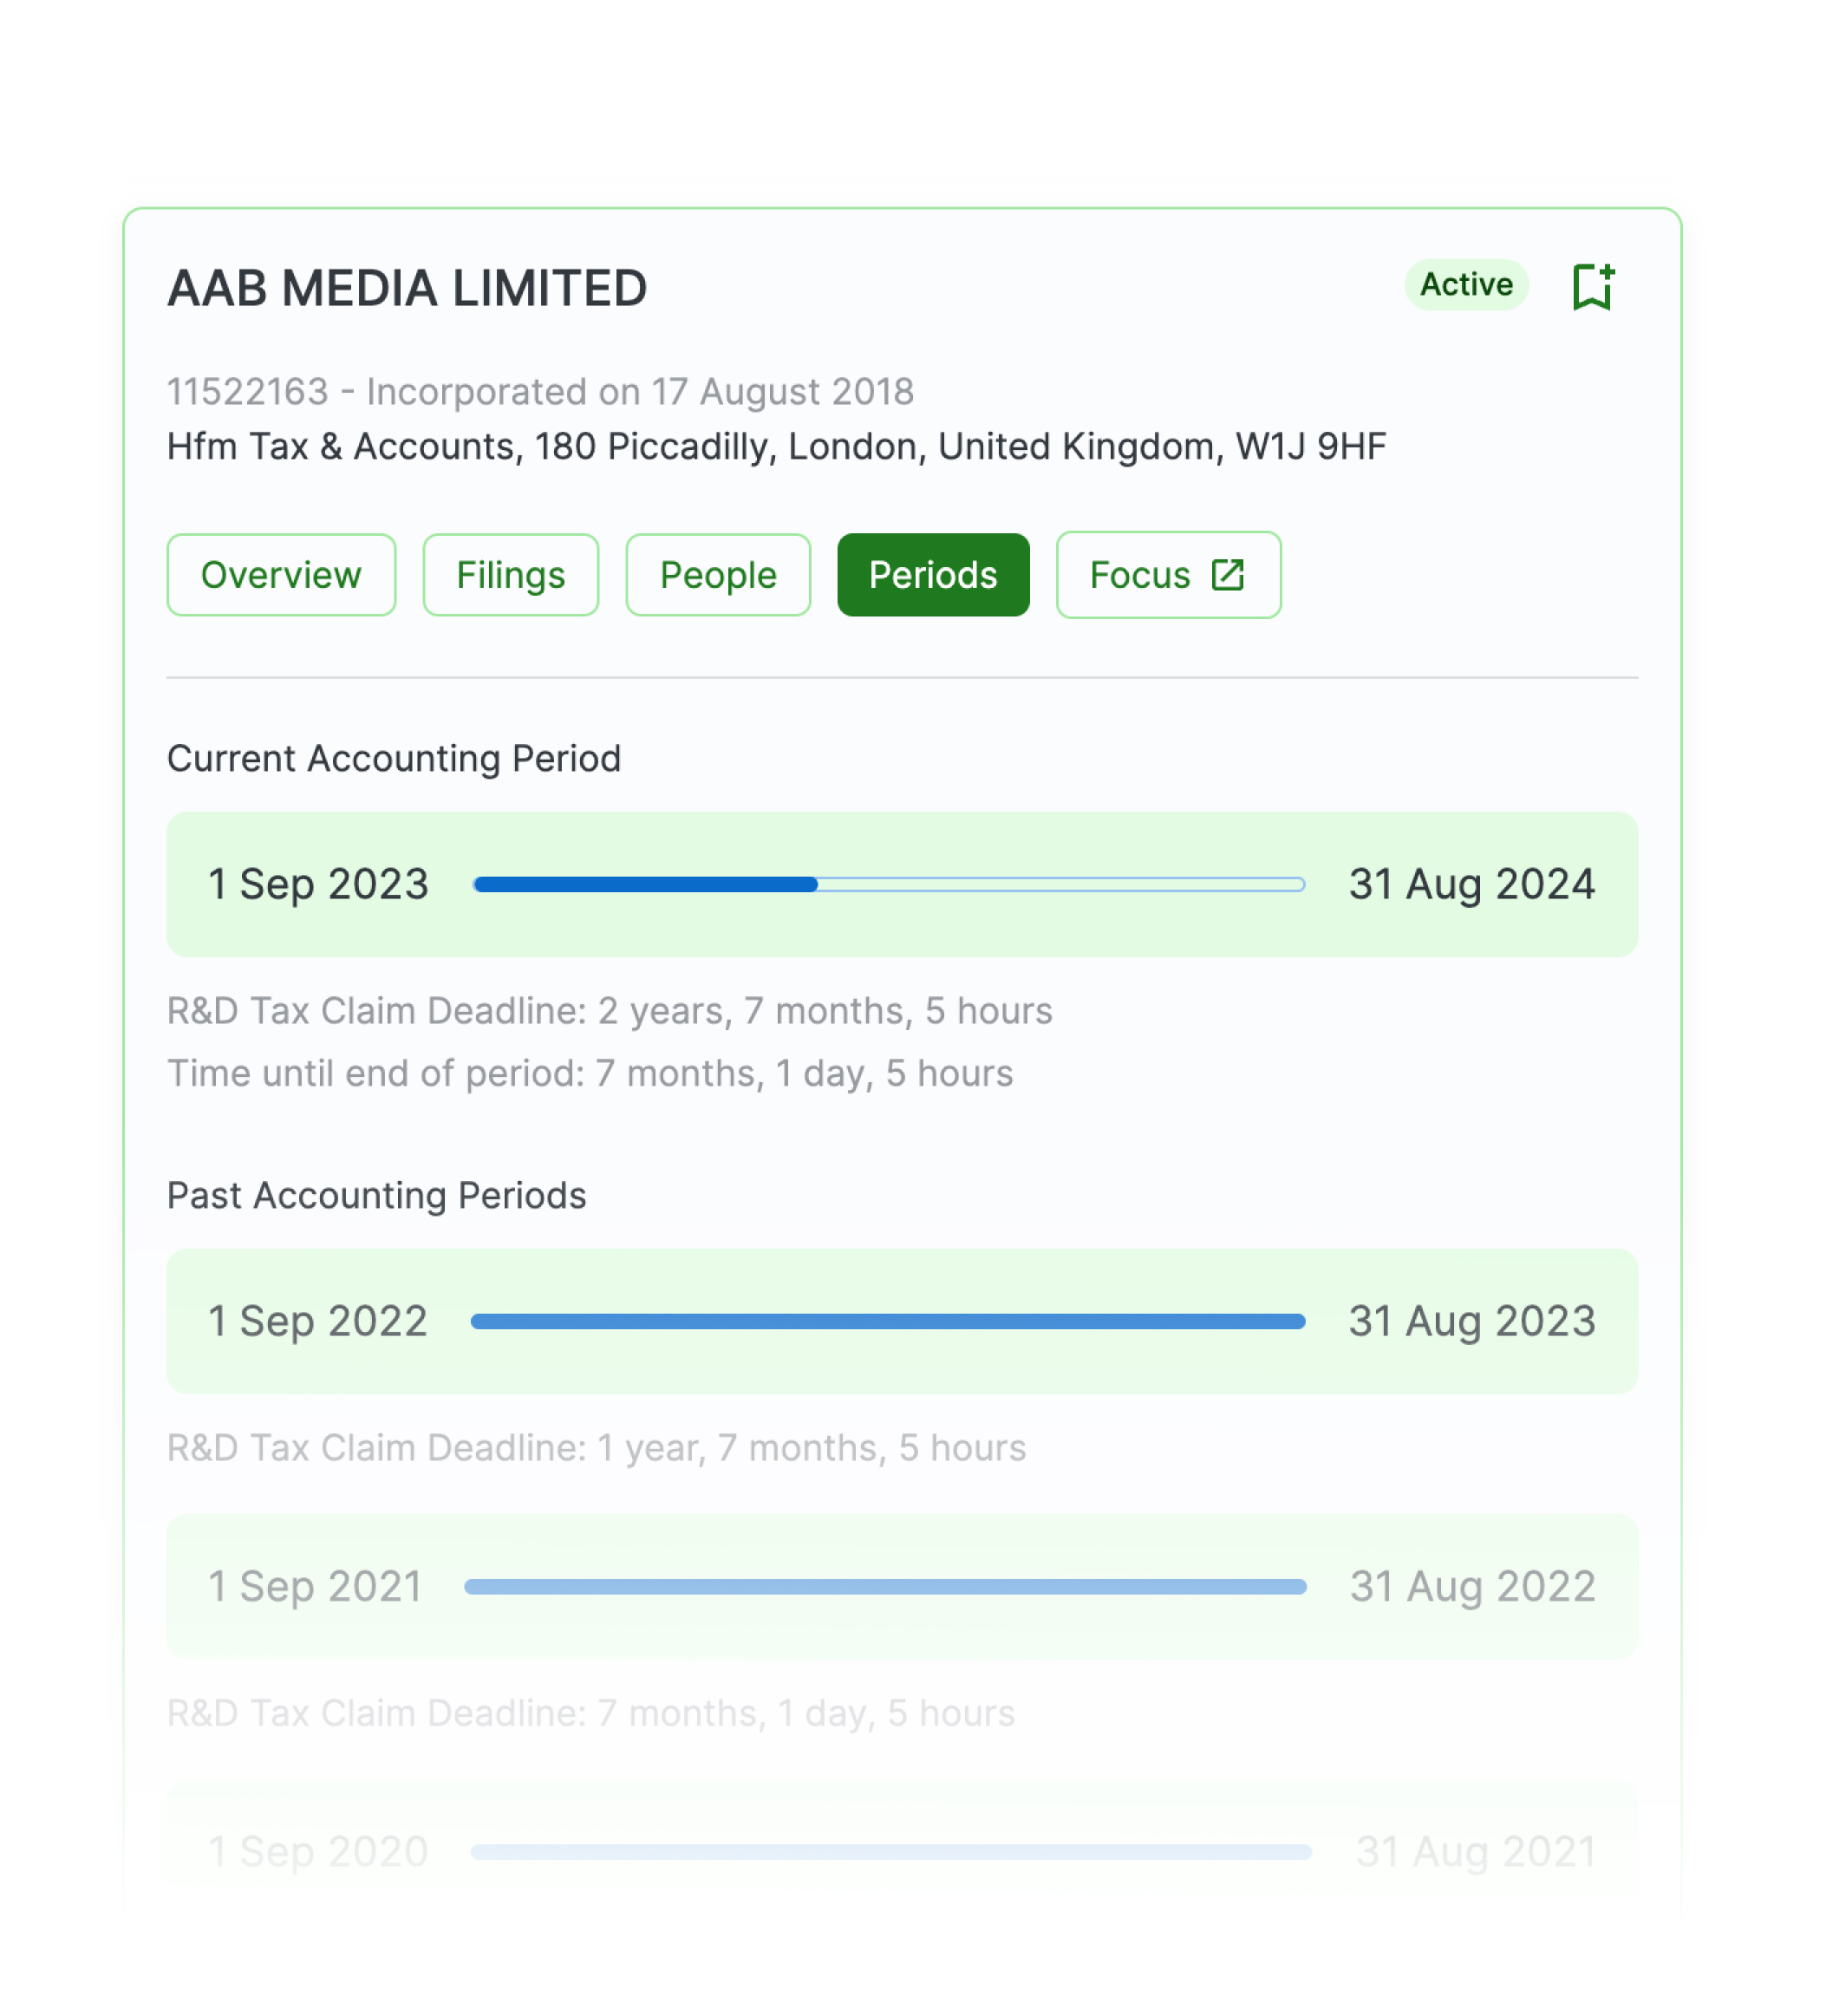
Task: Switch to the Filings tab
Action: point(511,575)
